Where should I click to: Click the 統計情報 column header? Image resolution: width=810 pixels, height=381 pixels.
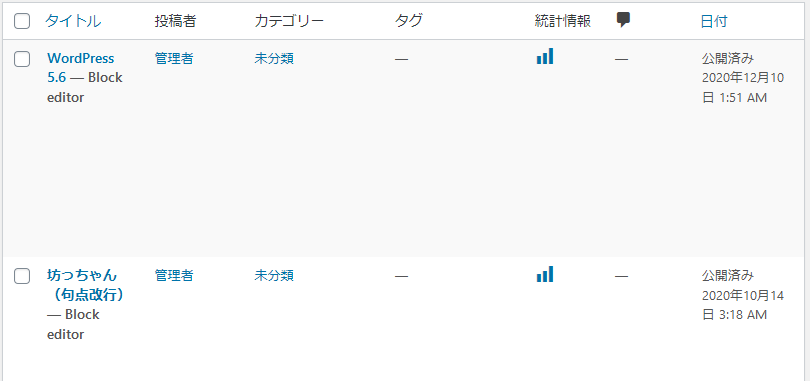(563, 21)
